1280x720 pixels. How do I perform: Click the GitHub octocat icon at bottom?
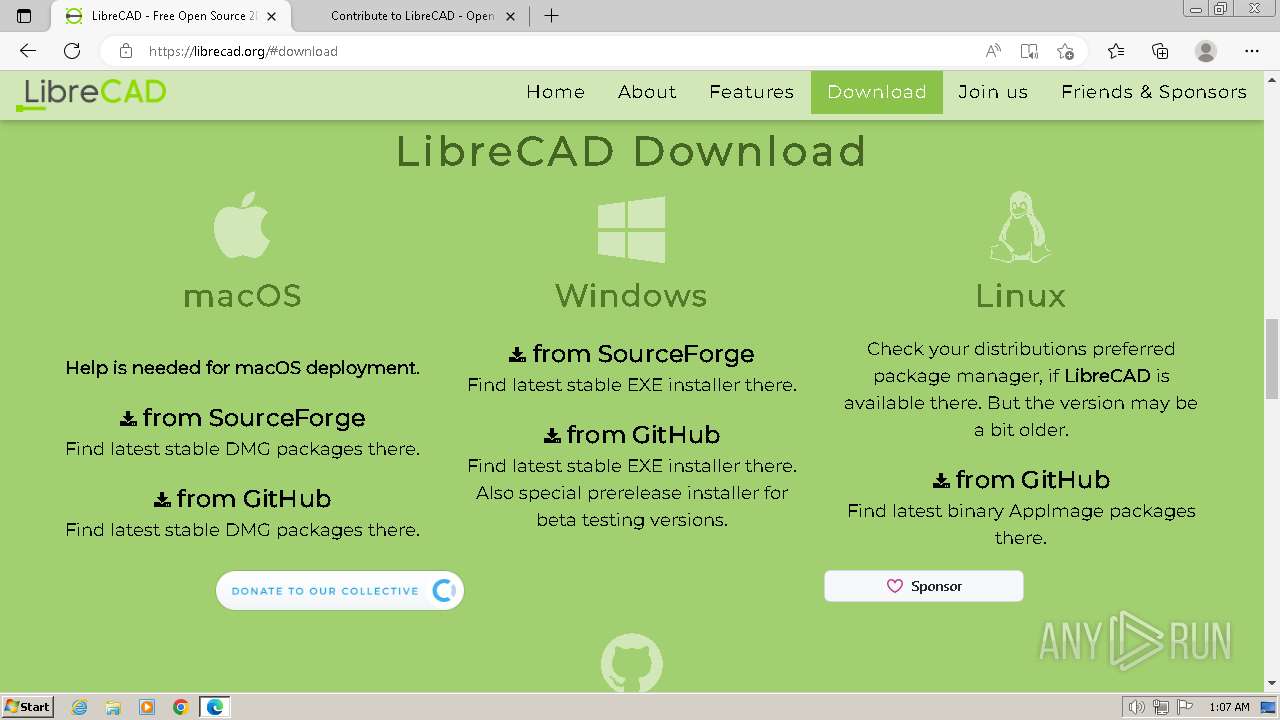pos(631,663)
